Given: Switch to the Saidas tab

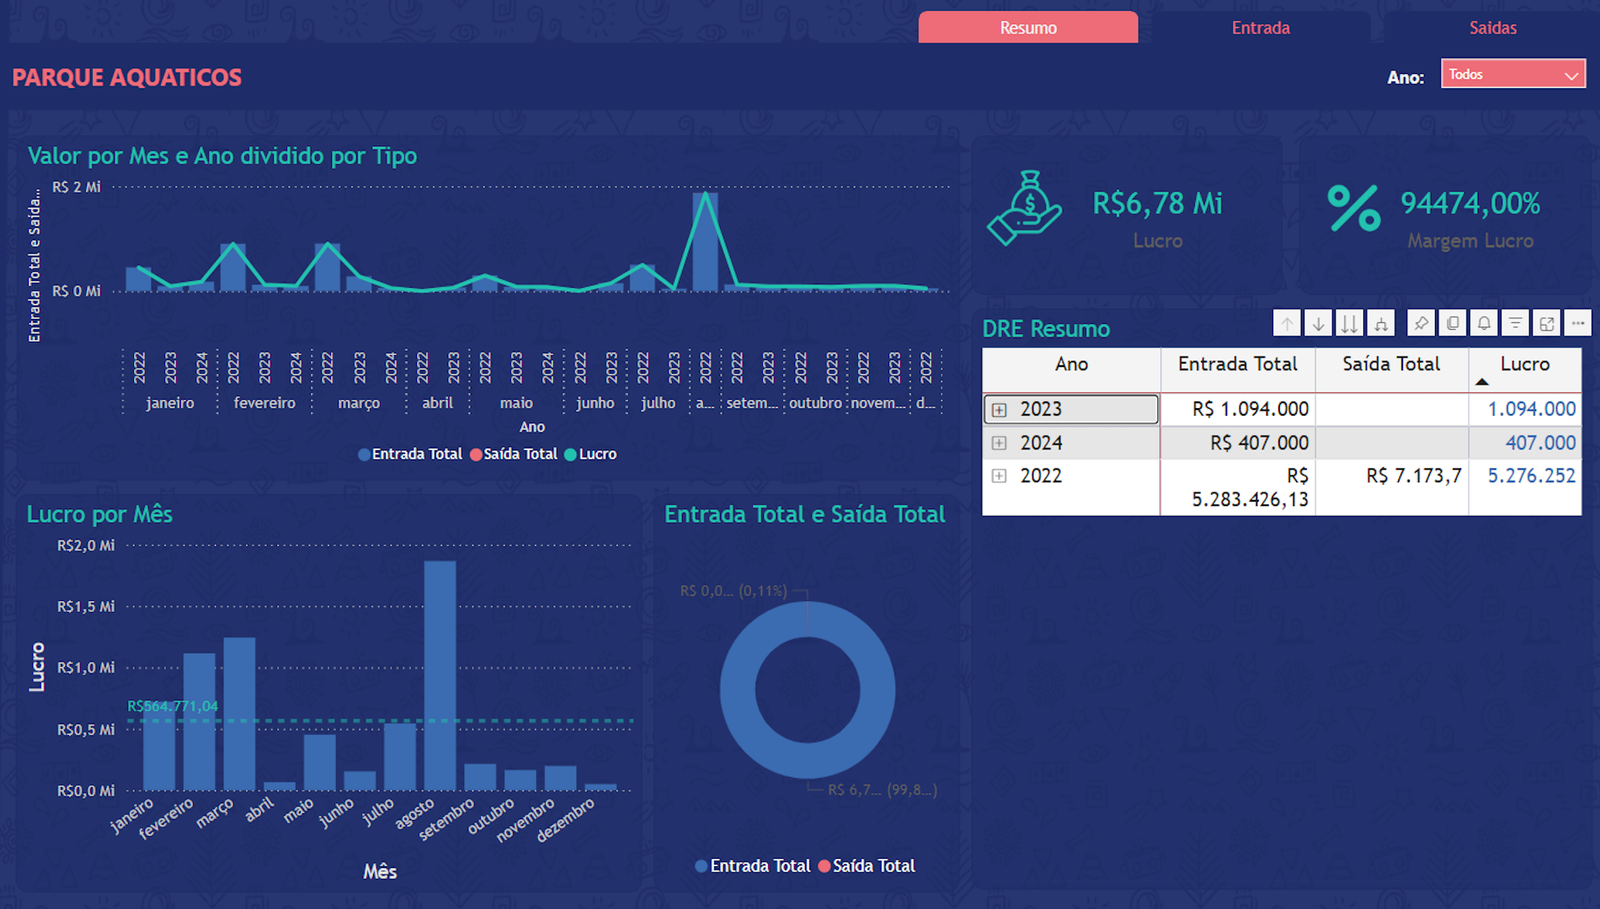Looking at the screenshot, I should point(1493,27).
